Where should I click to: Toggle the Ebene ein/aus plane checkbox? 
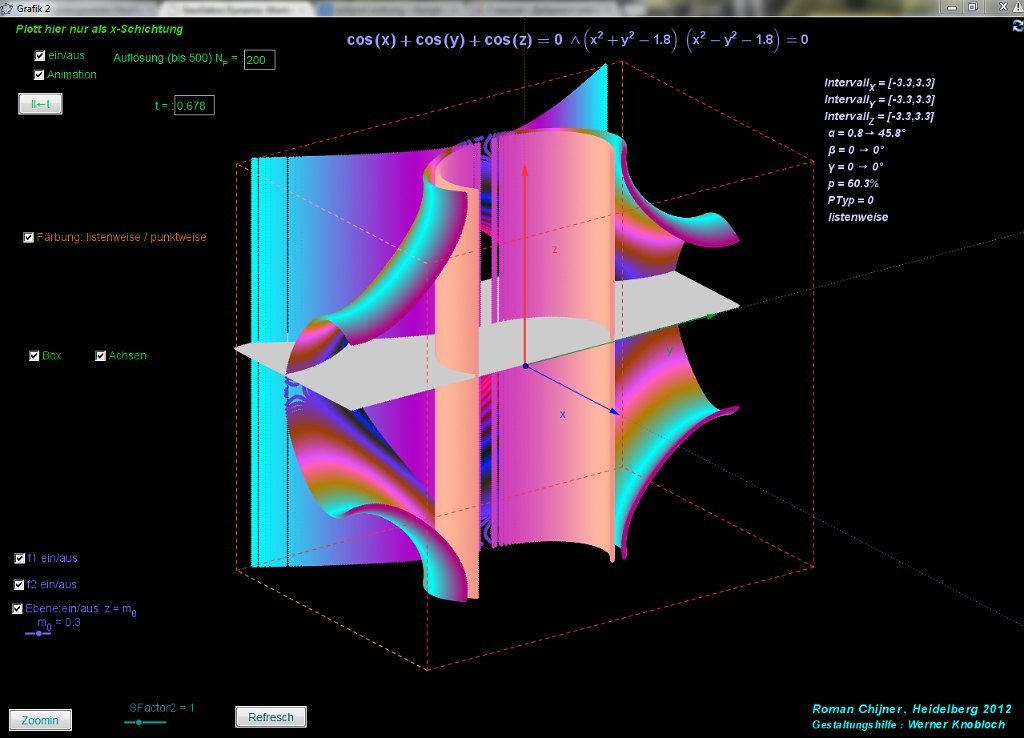coord(18,608)
